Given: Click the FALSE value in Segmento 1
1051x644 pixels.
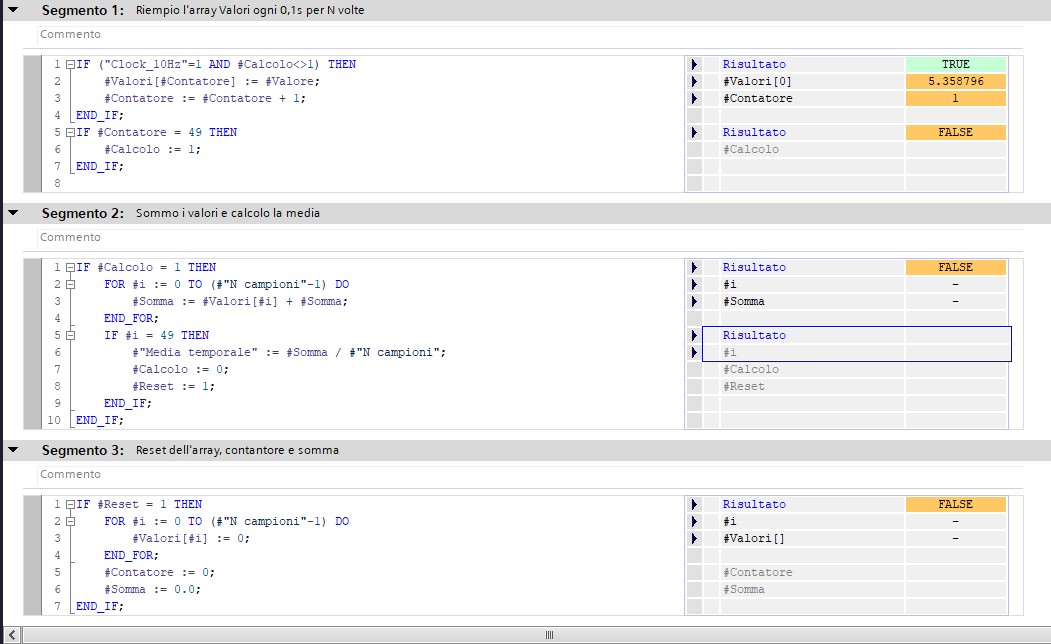Looking at the screenshot, I should (956, 133).
